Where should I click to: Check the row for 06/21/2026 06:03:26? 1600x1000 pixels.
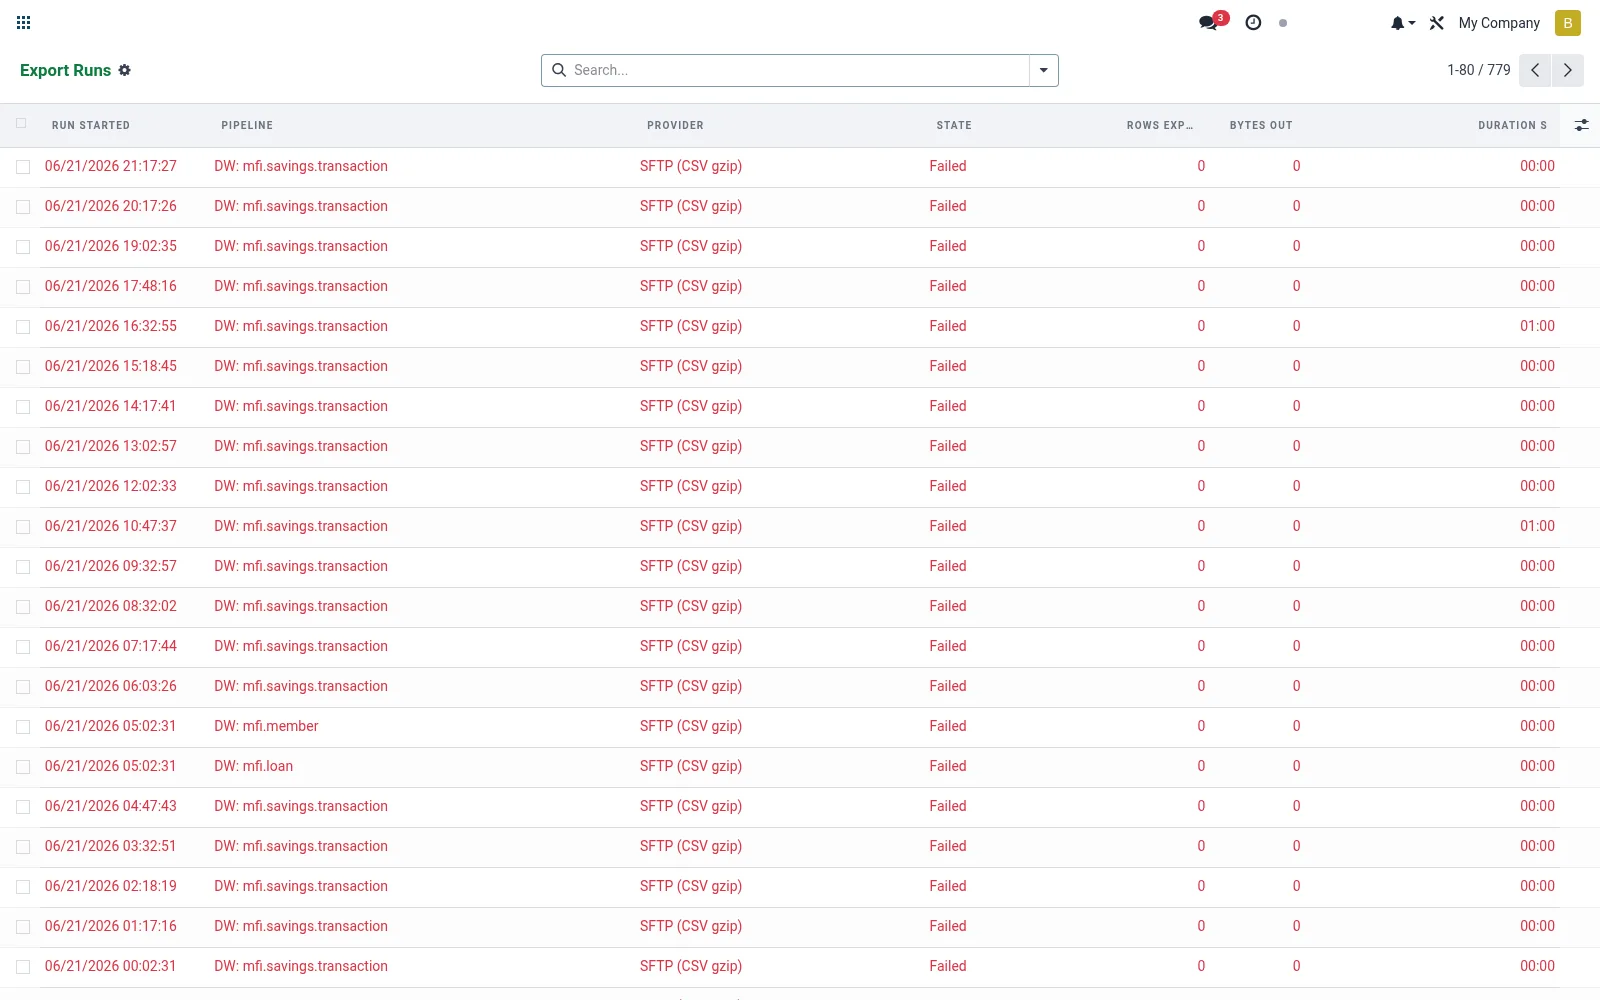coord(23,687)
